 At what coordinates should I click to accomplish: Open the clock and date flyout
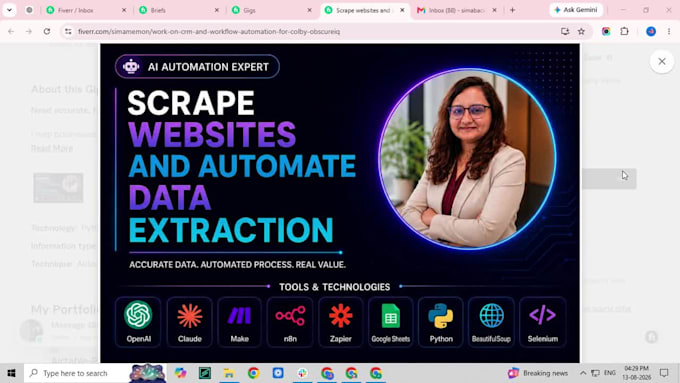click(637, 373)
